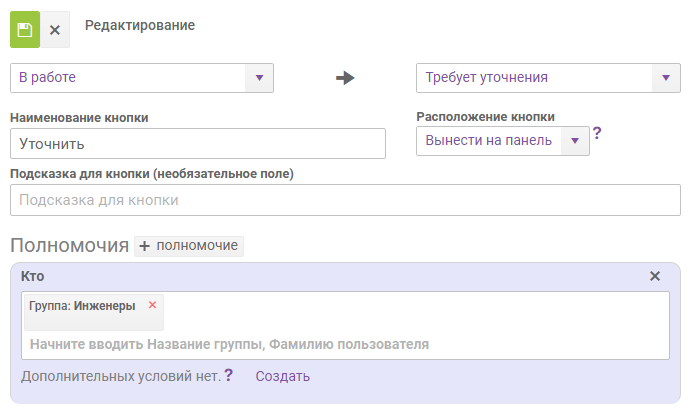The width and height of the screenshot is (692, 414).
Task: Remove the Инженеры group tag
Action: [152, 305]
